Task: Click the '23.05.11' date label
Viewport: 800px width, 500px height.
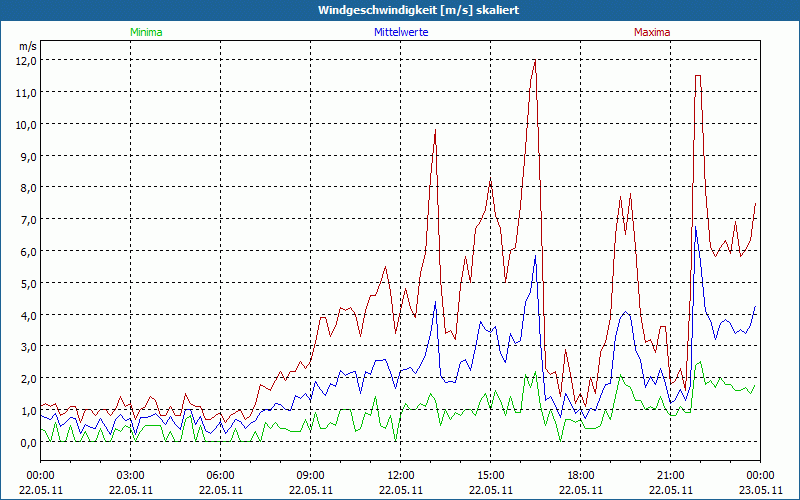Action: tap(760, 490)
